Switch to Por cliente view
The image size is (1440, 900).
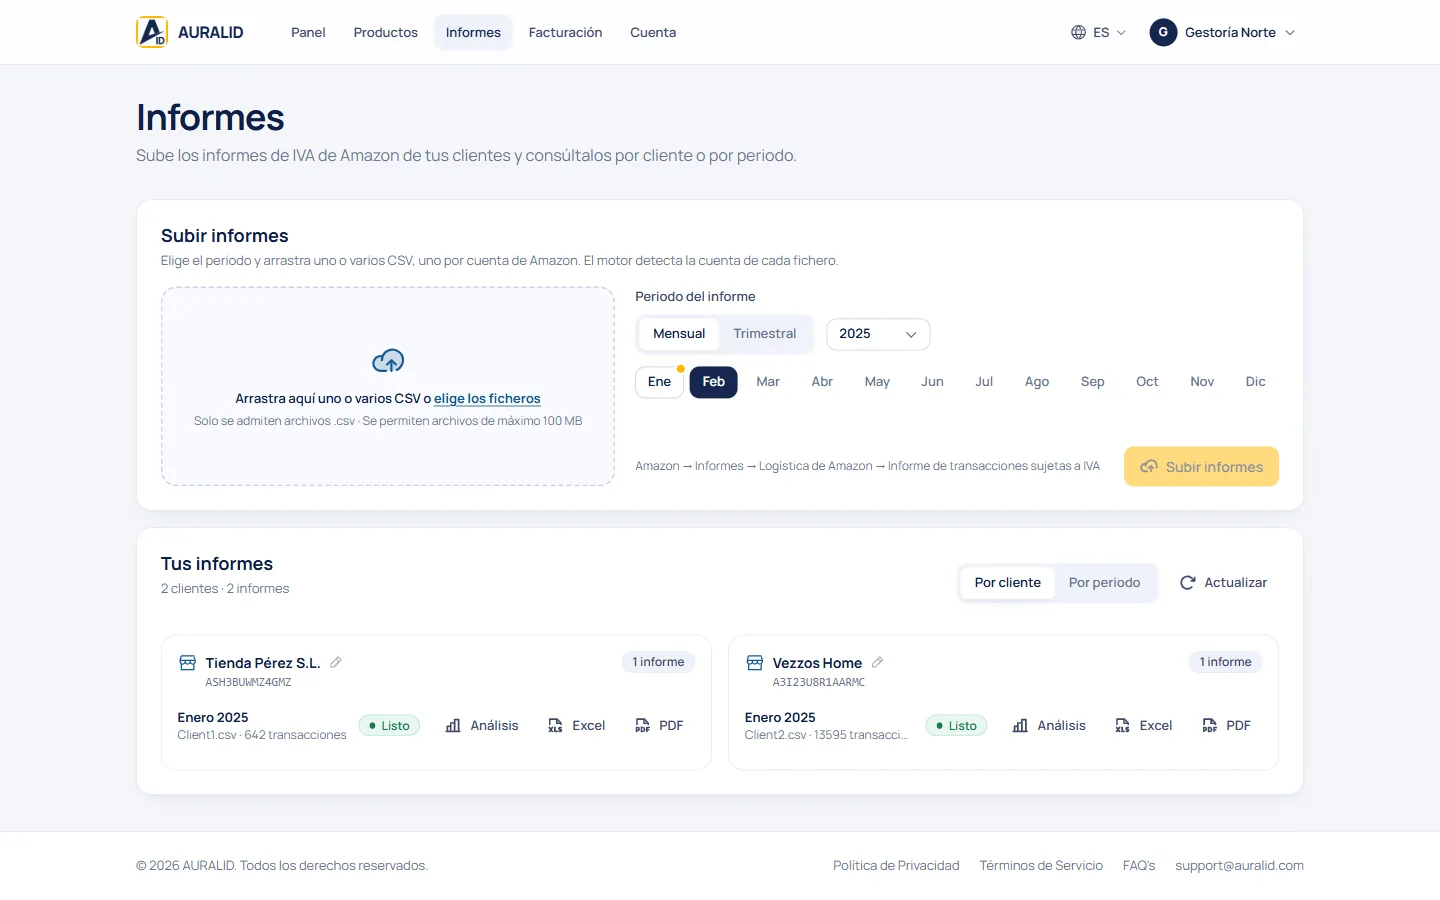1007,582
